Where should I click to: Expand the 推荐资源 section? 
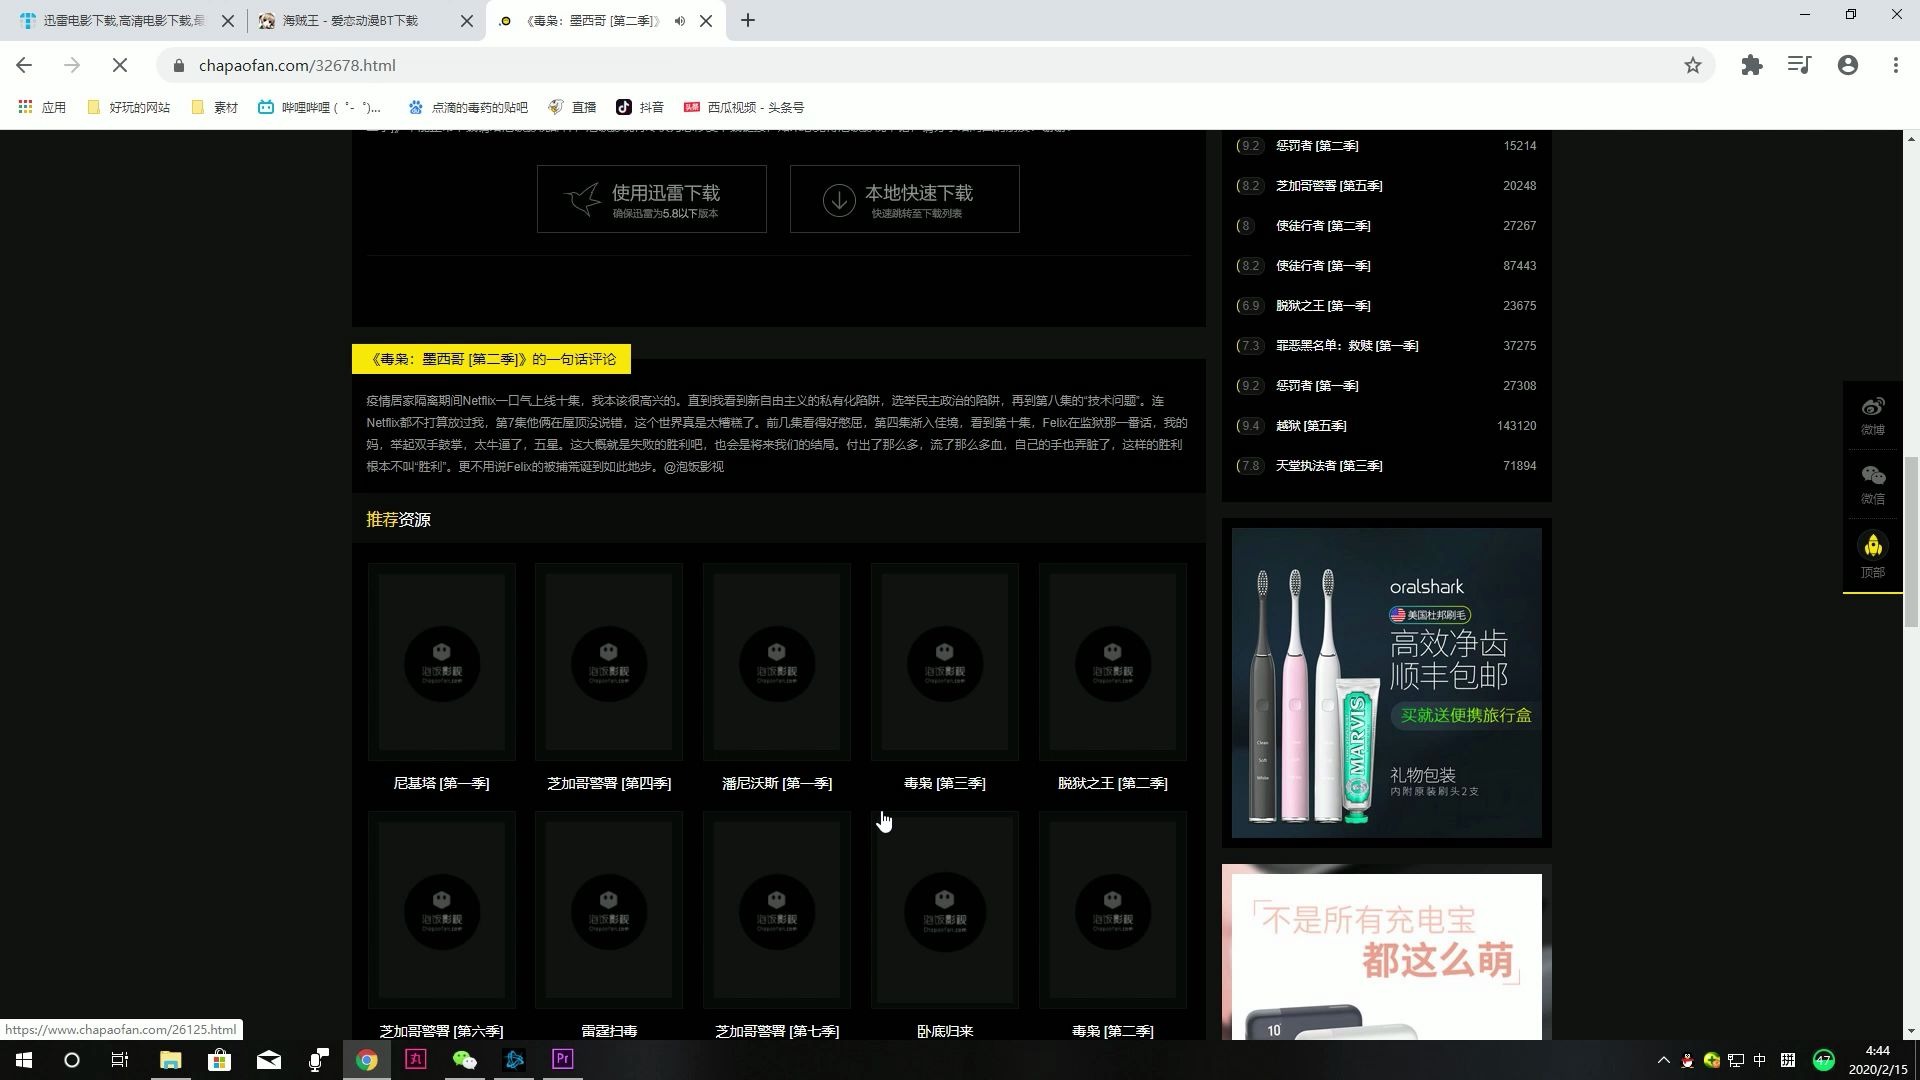pyautogui.click(x=398, y=518)
